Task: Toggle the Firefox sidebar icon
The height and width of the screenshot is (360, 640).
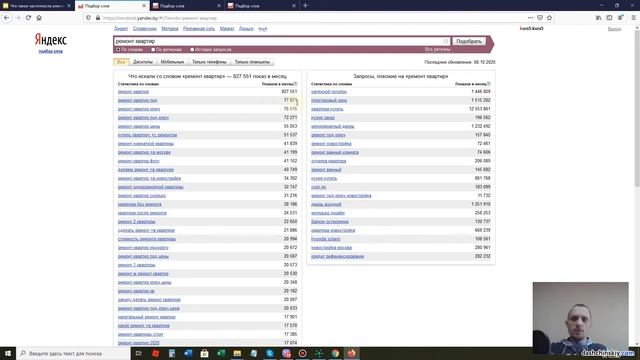Action: [609, 18]
